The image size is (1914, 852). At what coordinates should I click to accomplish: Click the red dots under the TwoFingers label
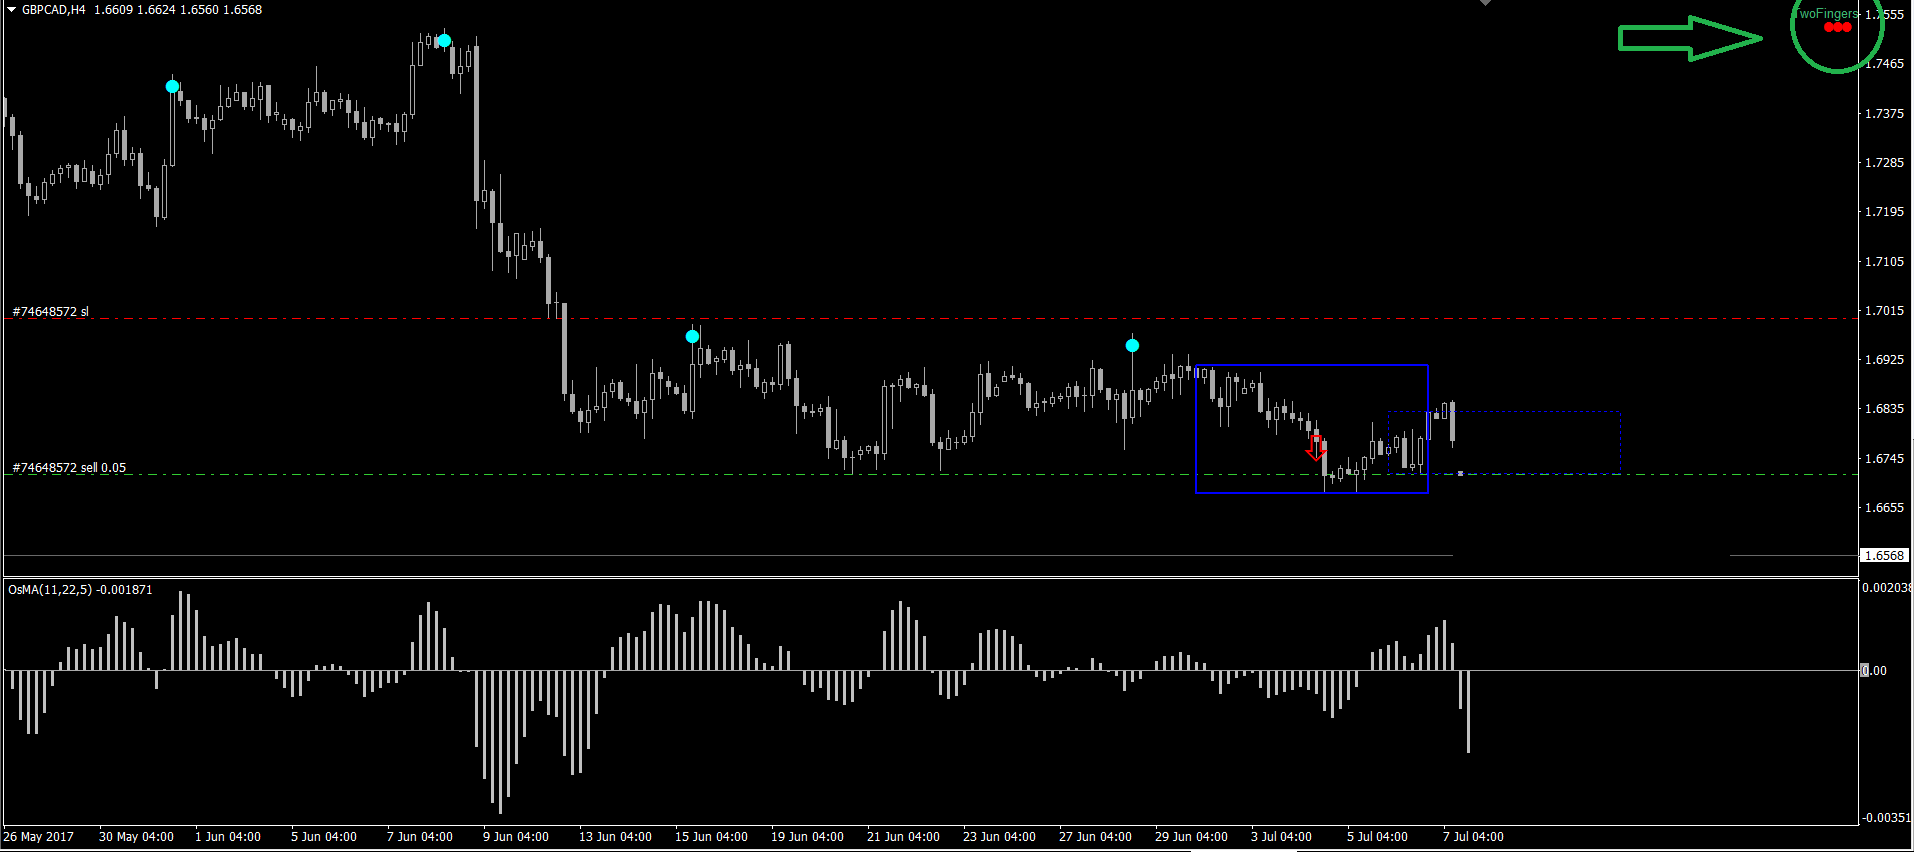(1838, 27)
